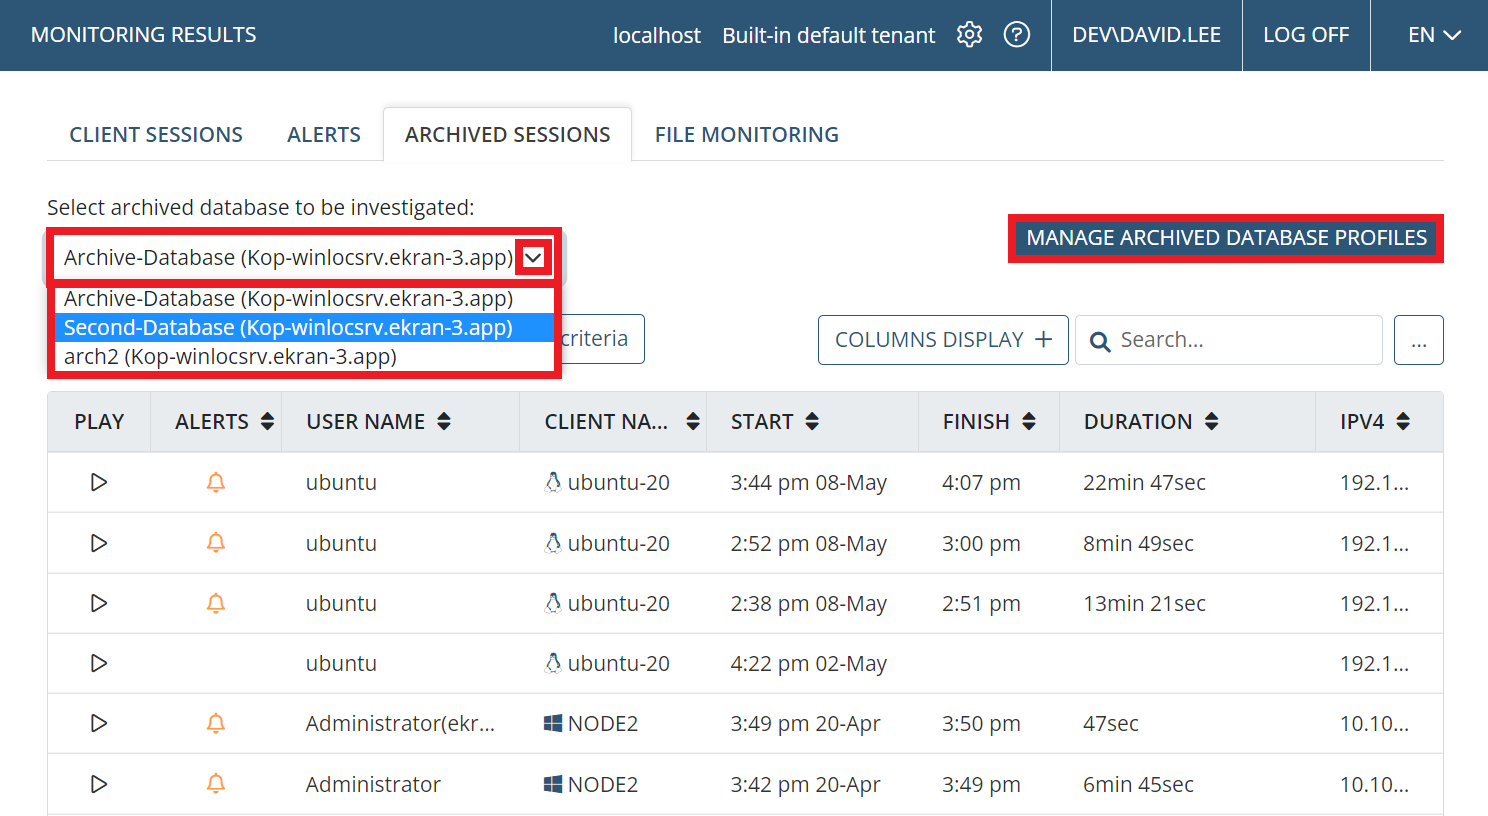
Task: Click the Windows icon beside NODE2 at 3:49 pm
Action: pos(552,723)
